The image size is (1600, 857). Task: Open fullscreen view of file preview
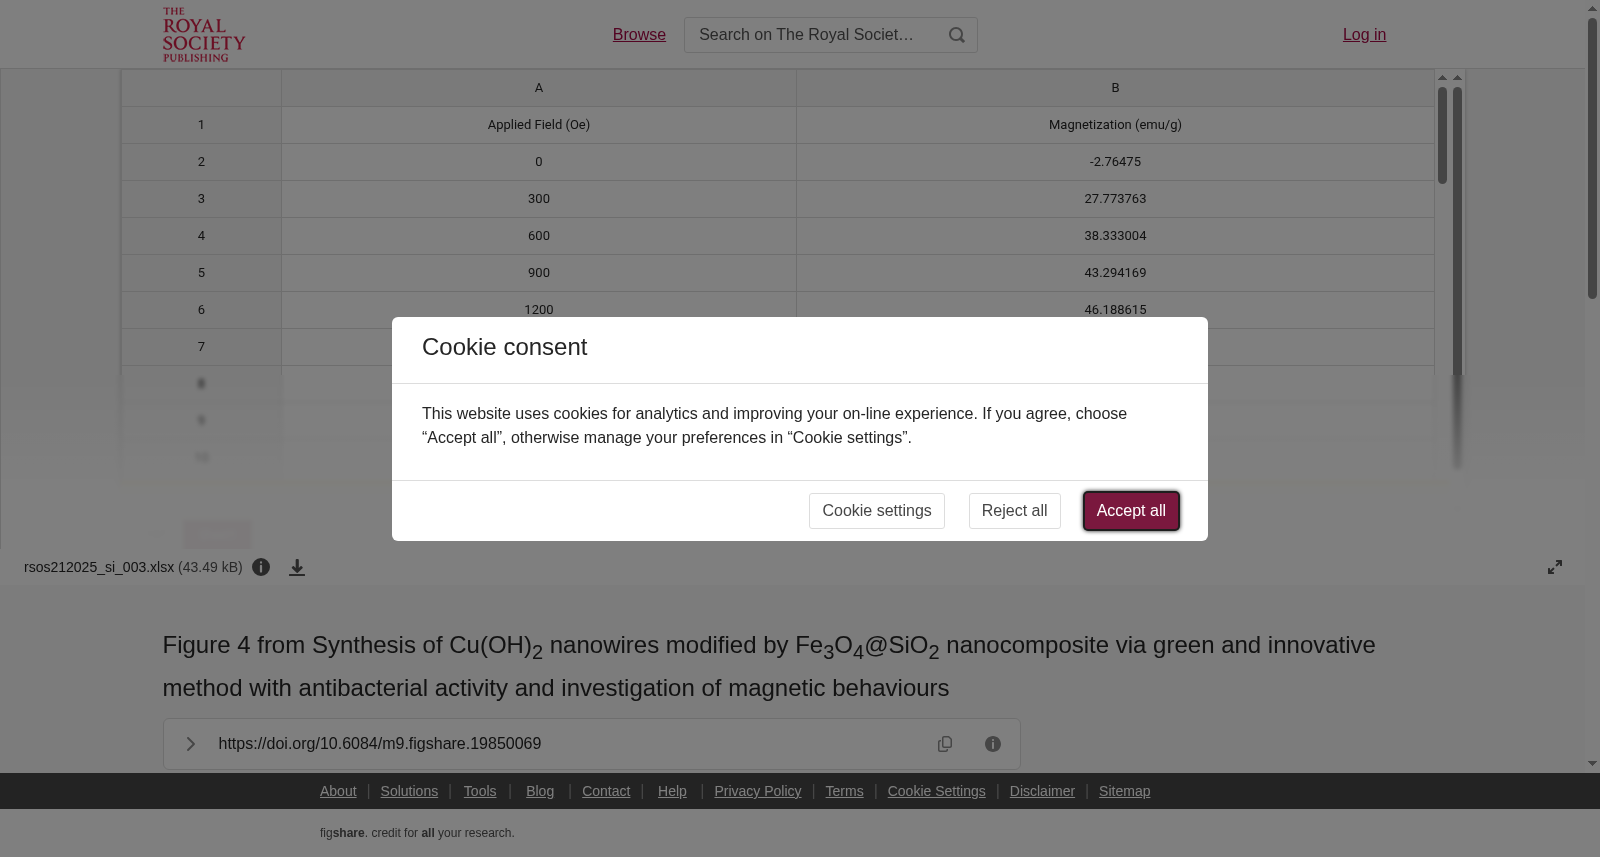tap(1555, 567)
